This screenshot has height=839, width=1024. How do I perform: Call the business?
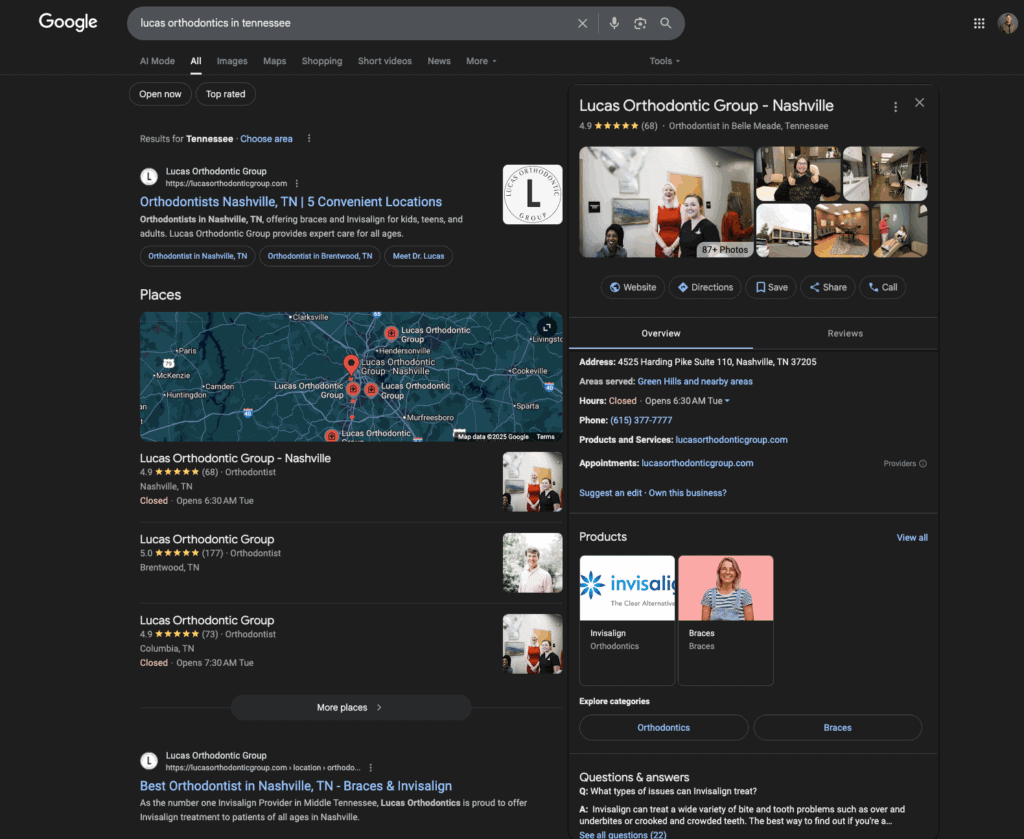point(882,287)
